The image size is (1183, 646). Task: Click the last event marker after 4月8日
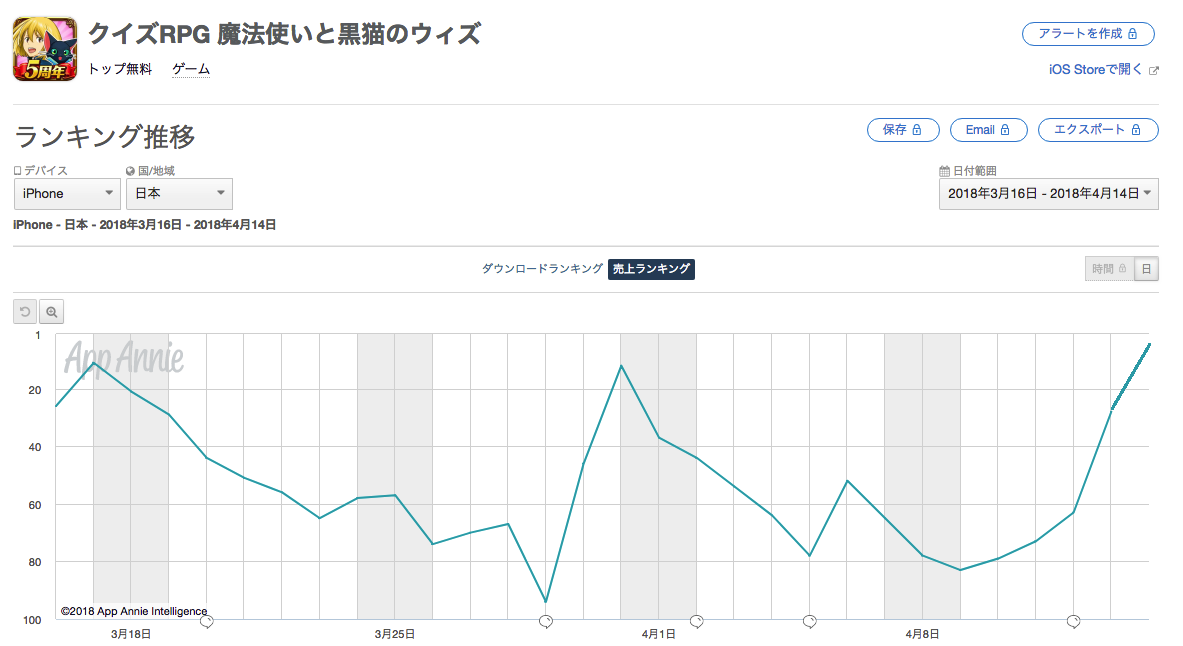click(x=1074, y=622)
